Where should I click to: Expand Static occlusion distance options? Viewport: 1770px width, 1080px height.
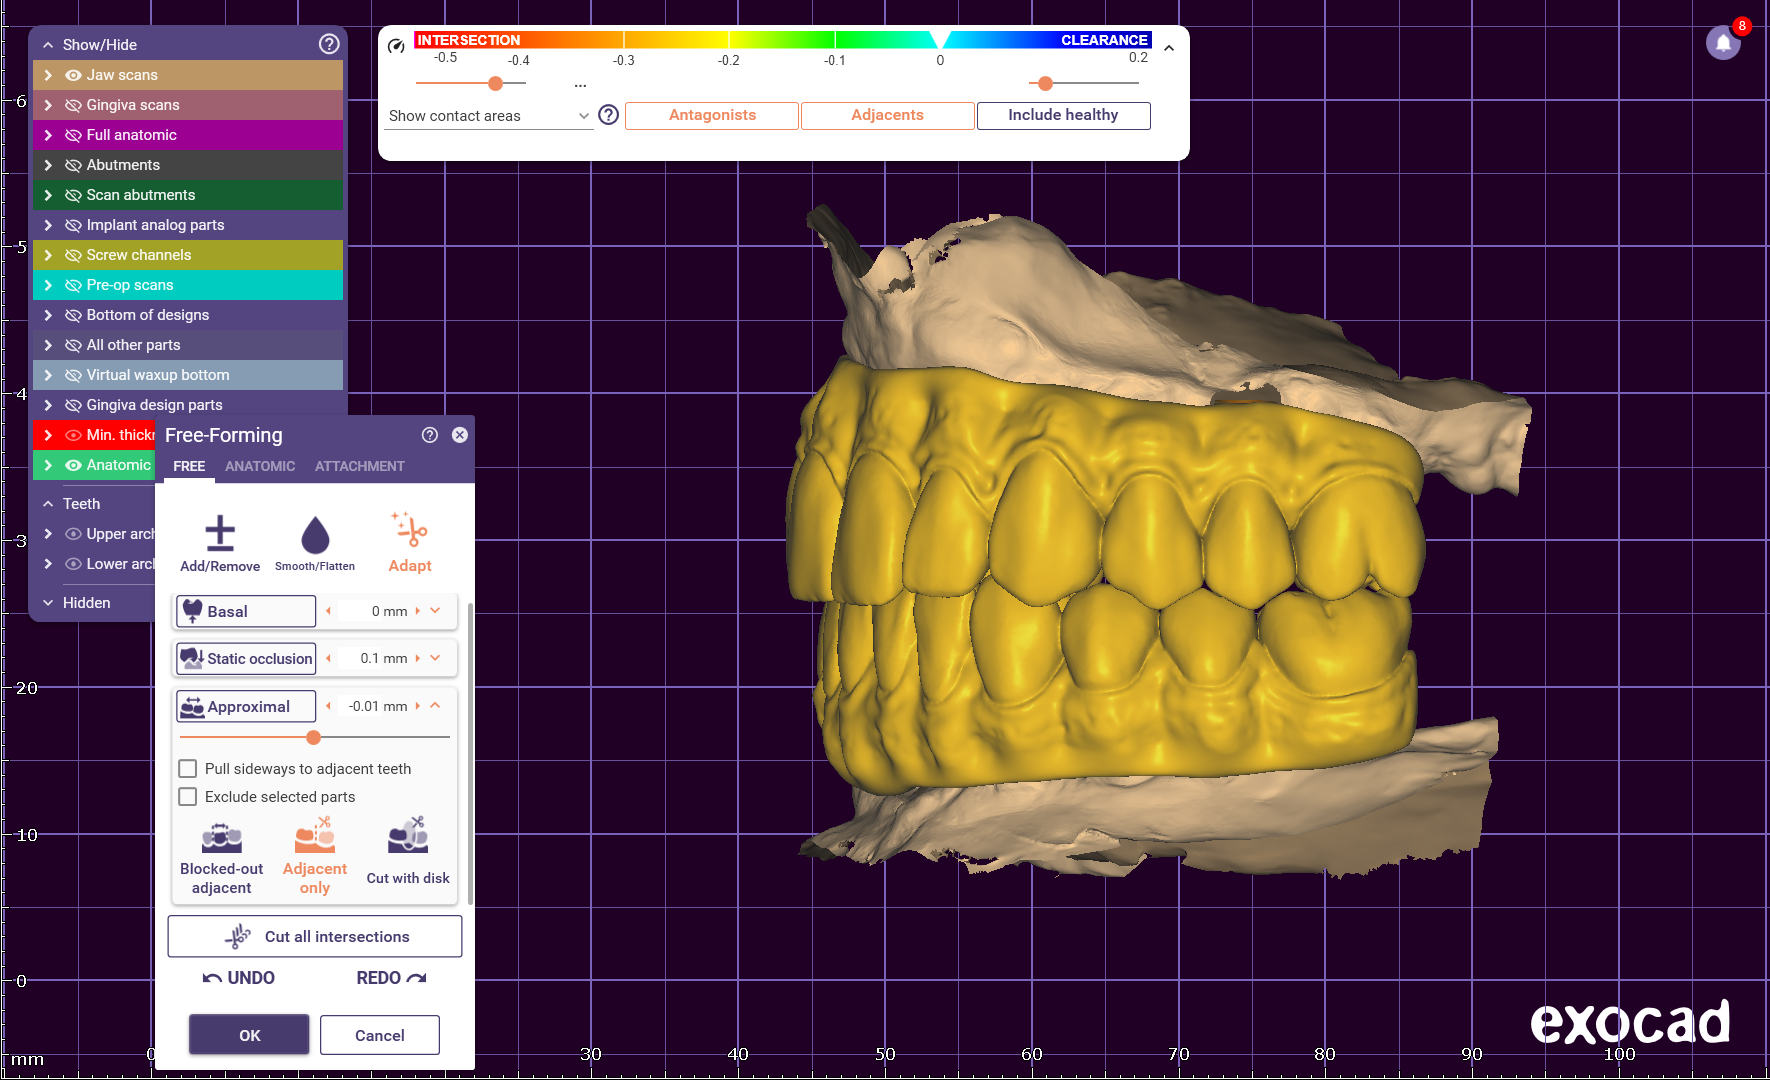435,658
